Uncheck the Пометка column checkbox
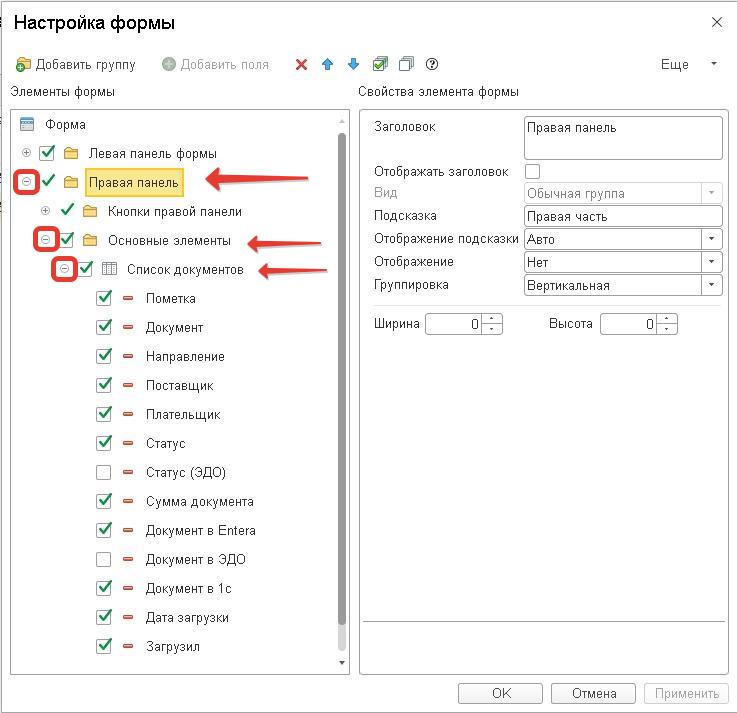Viewport: 737px width, 713px height. [x=104, y=298]
